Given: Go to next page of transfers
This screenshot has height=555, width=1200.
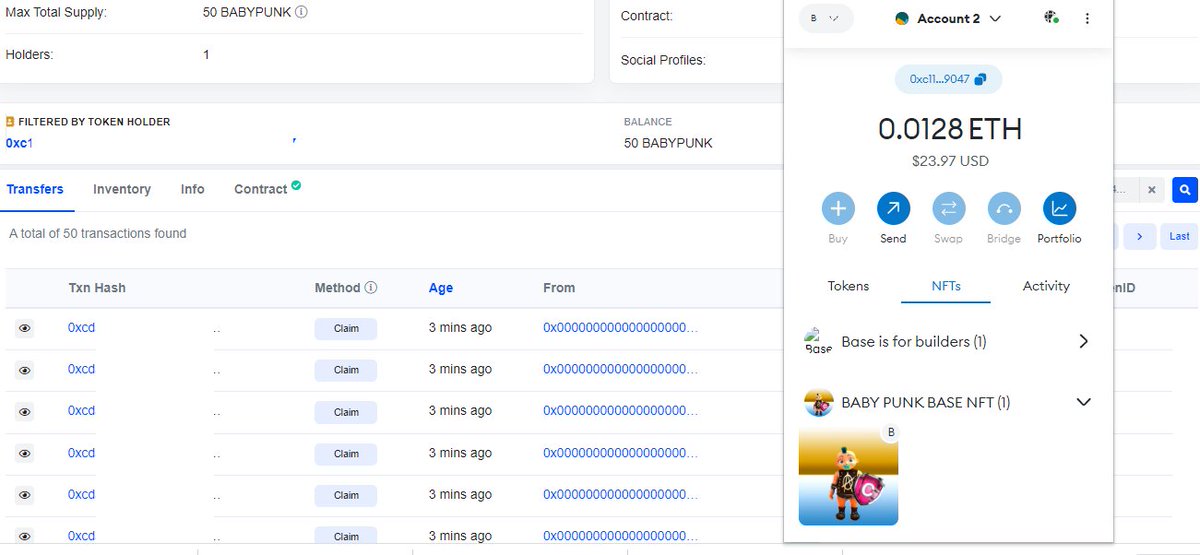Looking at the screenshot, I should pyautogui.click(x=1139, y=236).
